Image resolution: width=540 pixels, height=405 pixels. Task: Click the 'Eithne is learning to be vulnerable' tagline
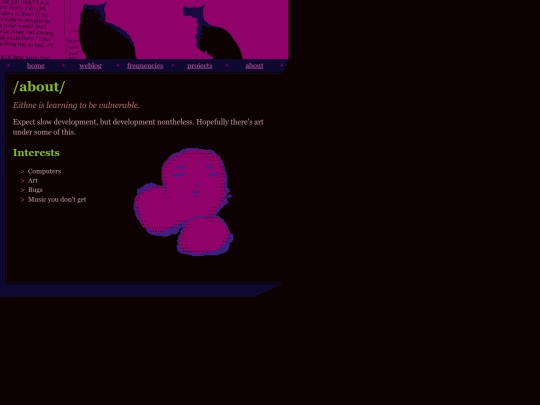76,105
